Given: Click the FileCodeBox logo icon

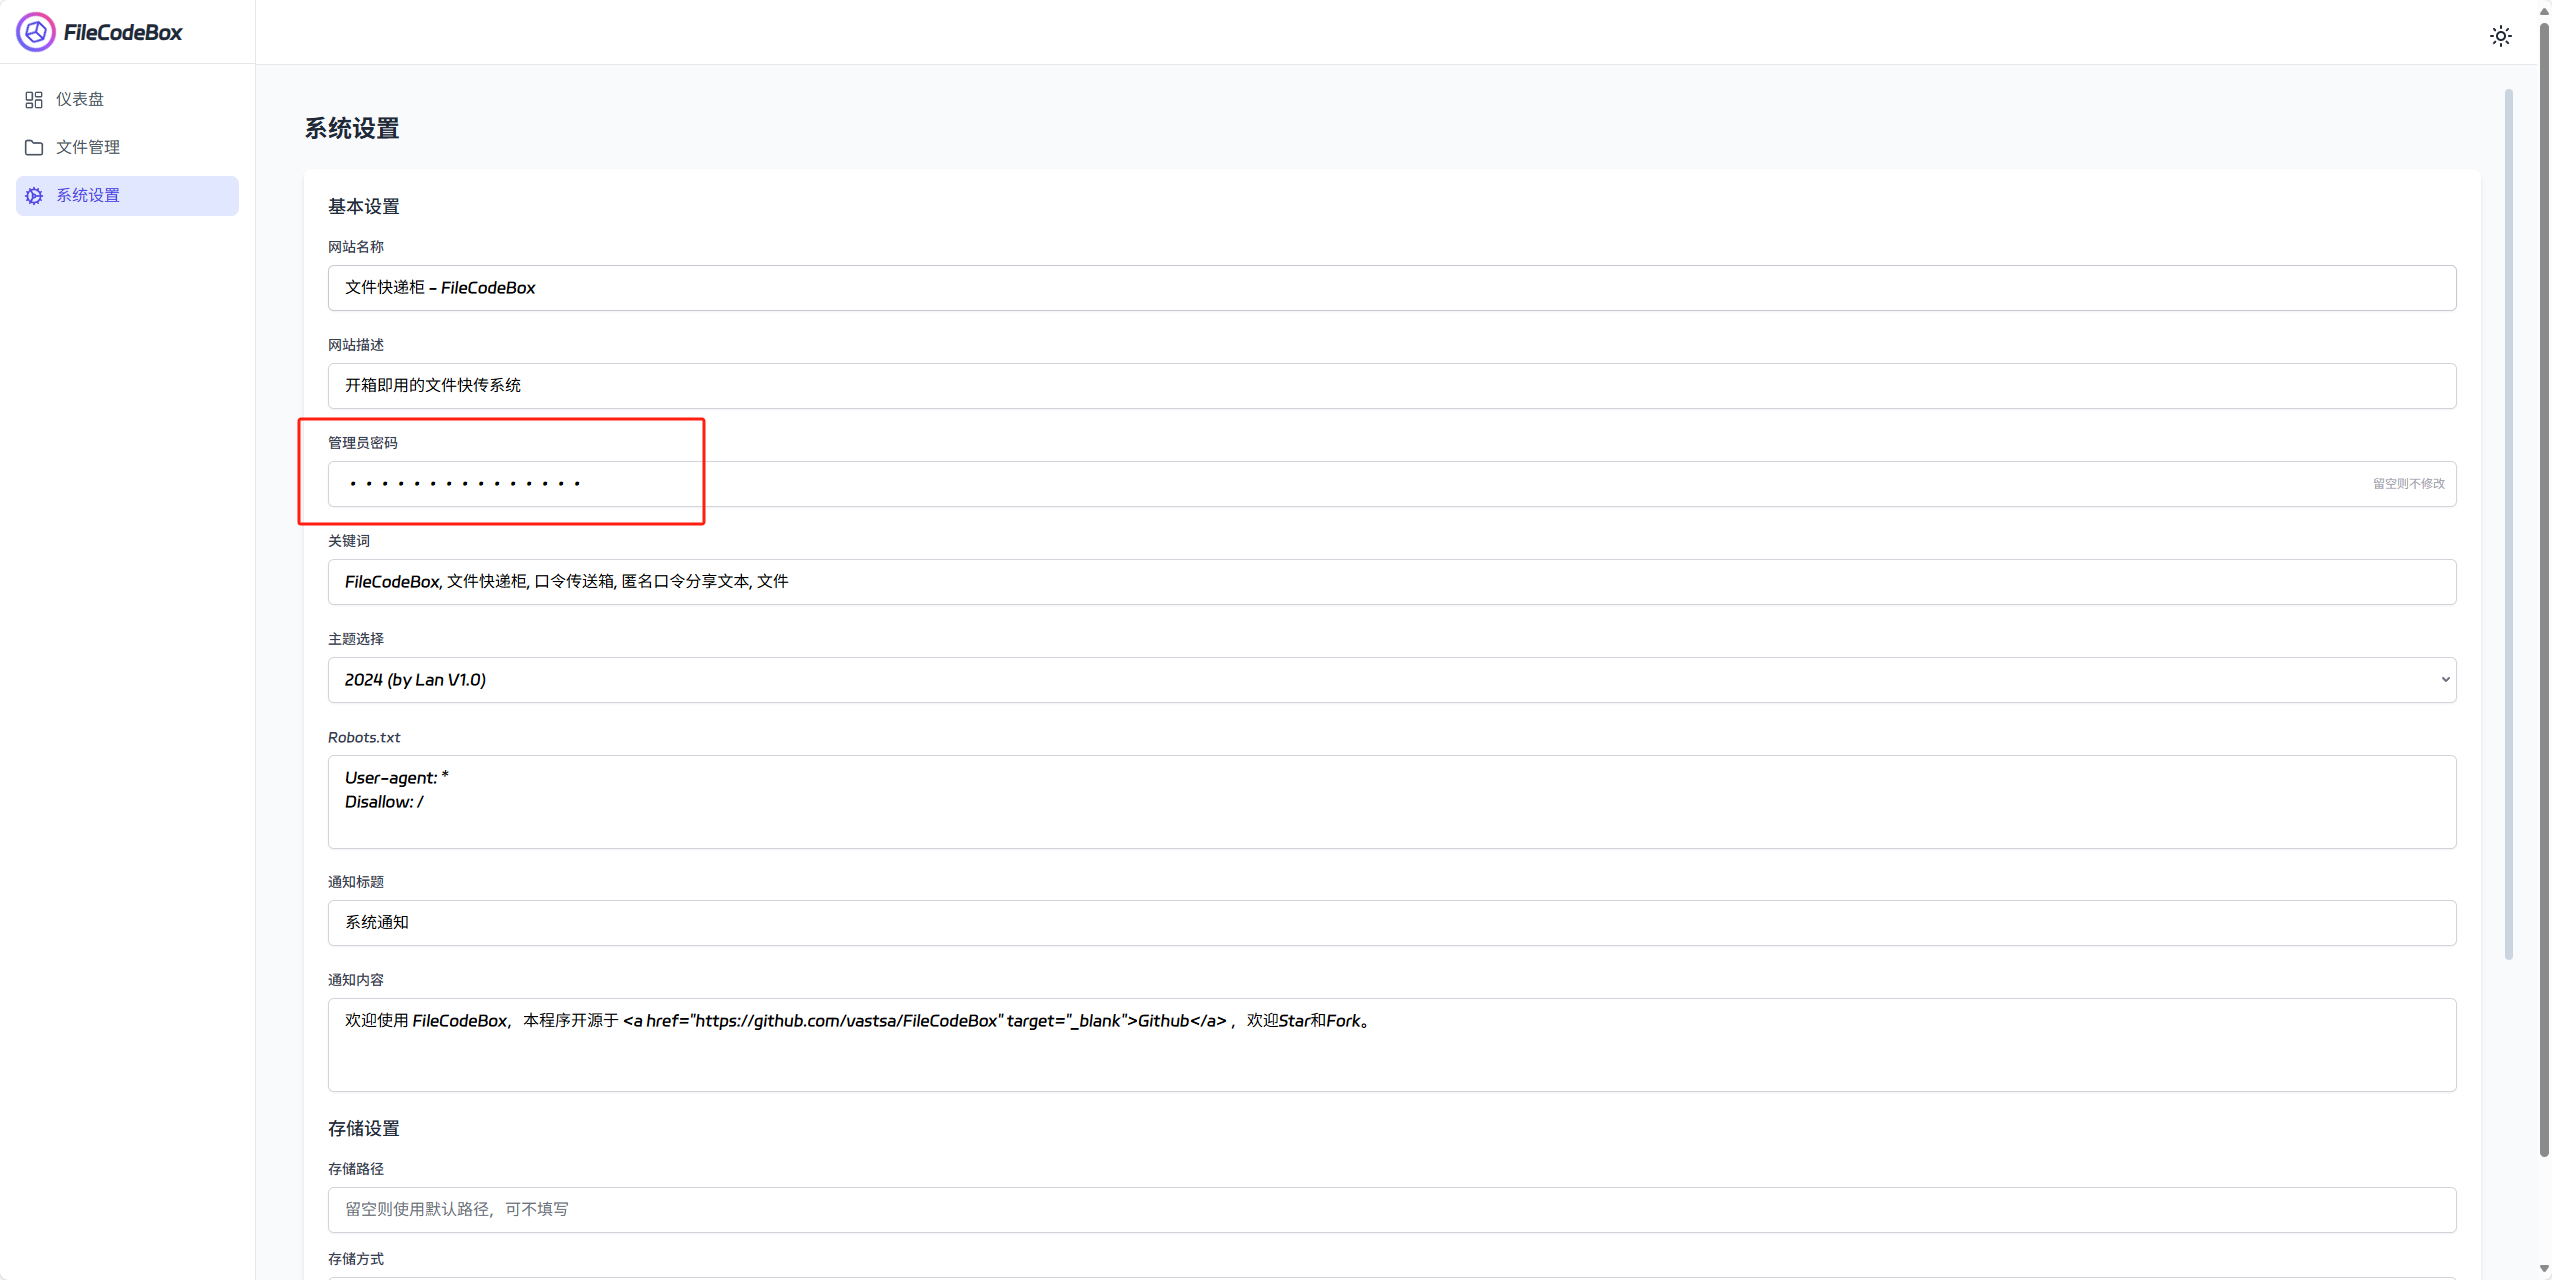Looking at the screenshot, I should (35, 32).
